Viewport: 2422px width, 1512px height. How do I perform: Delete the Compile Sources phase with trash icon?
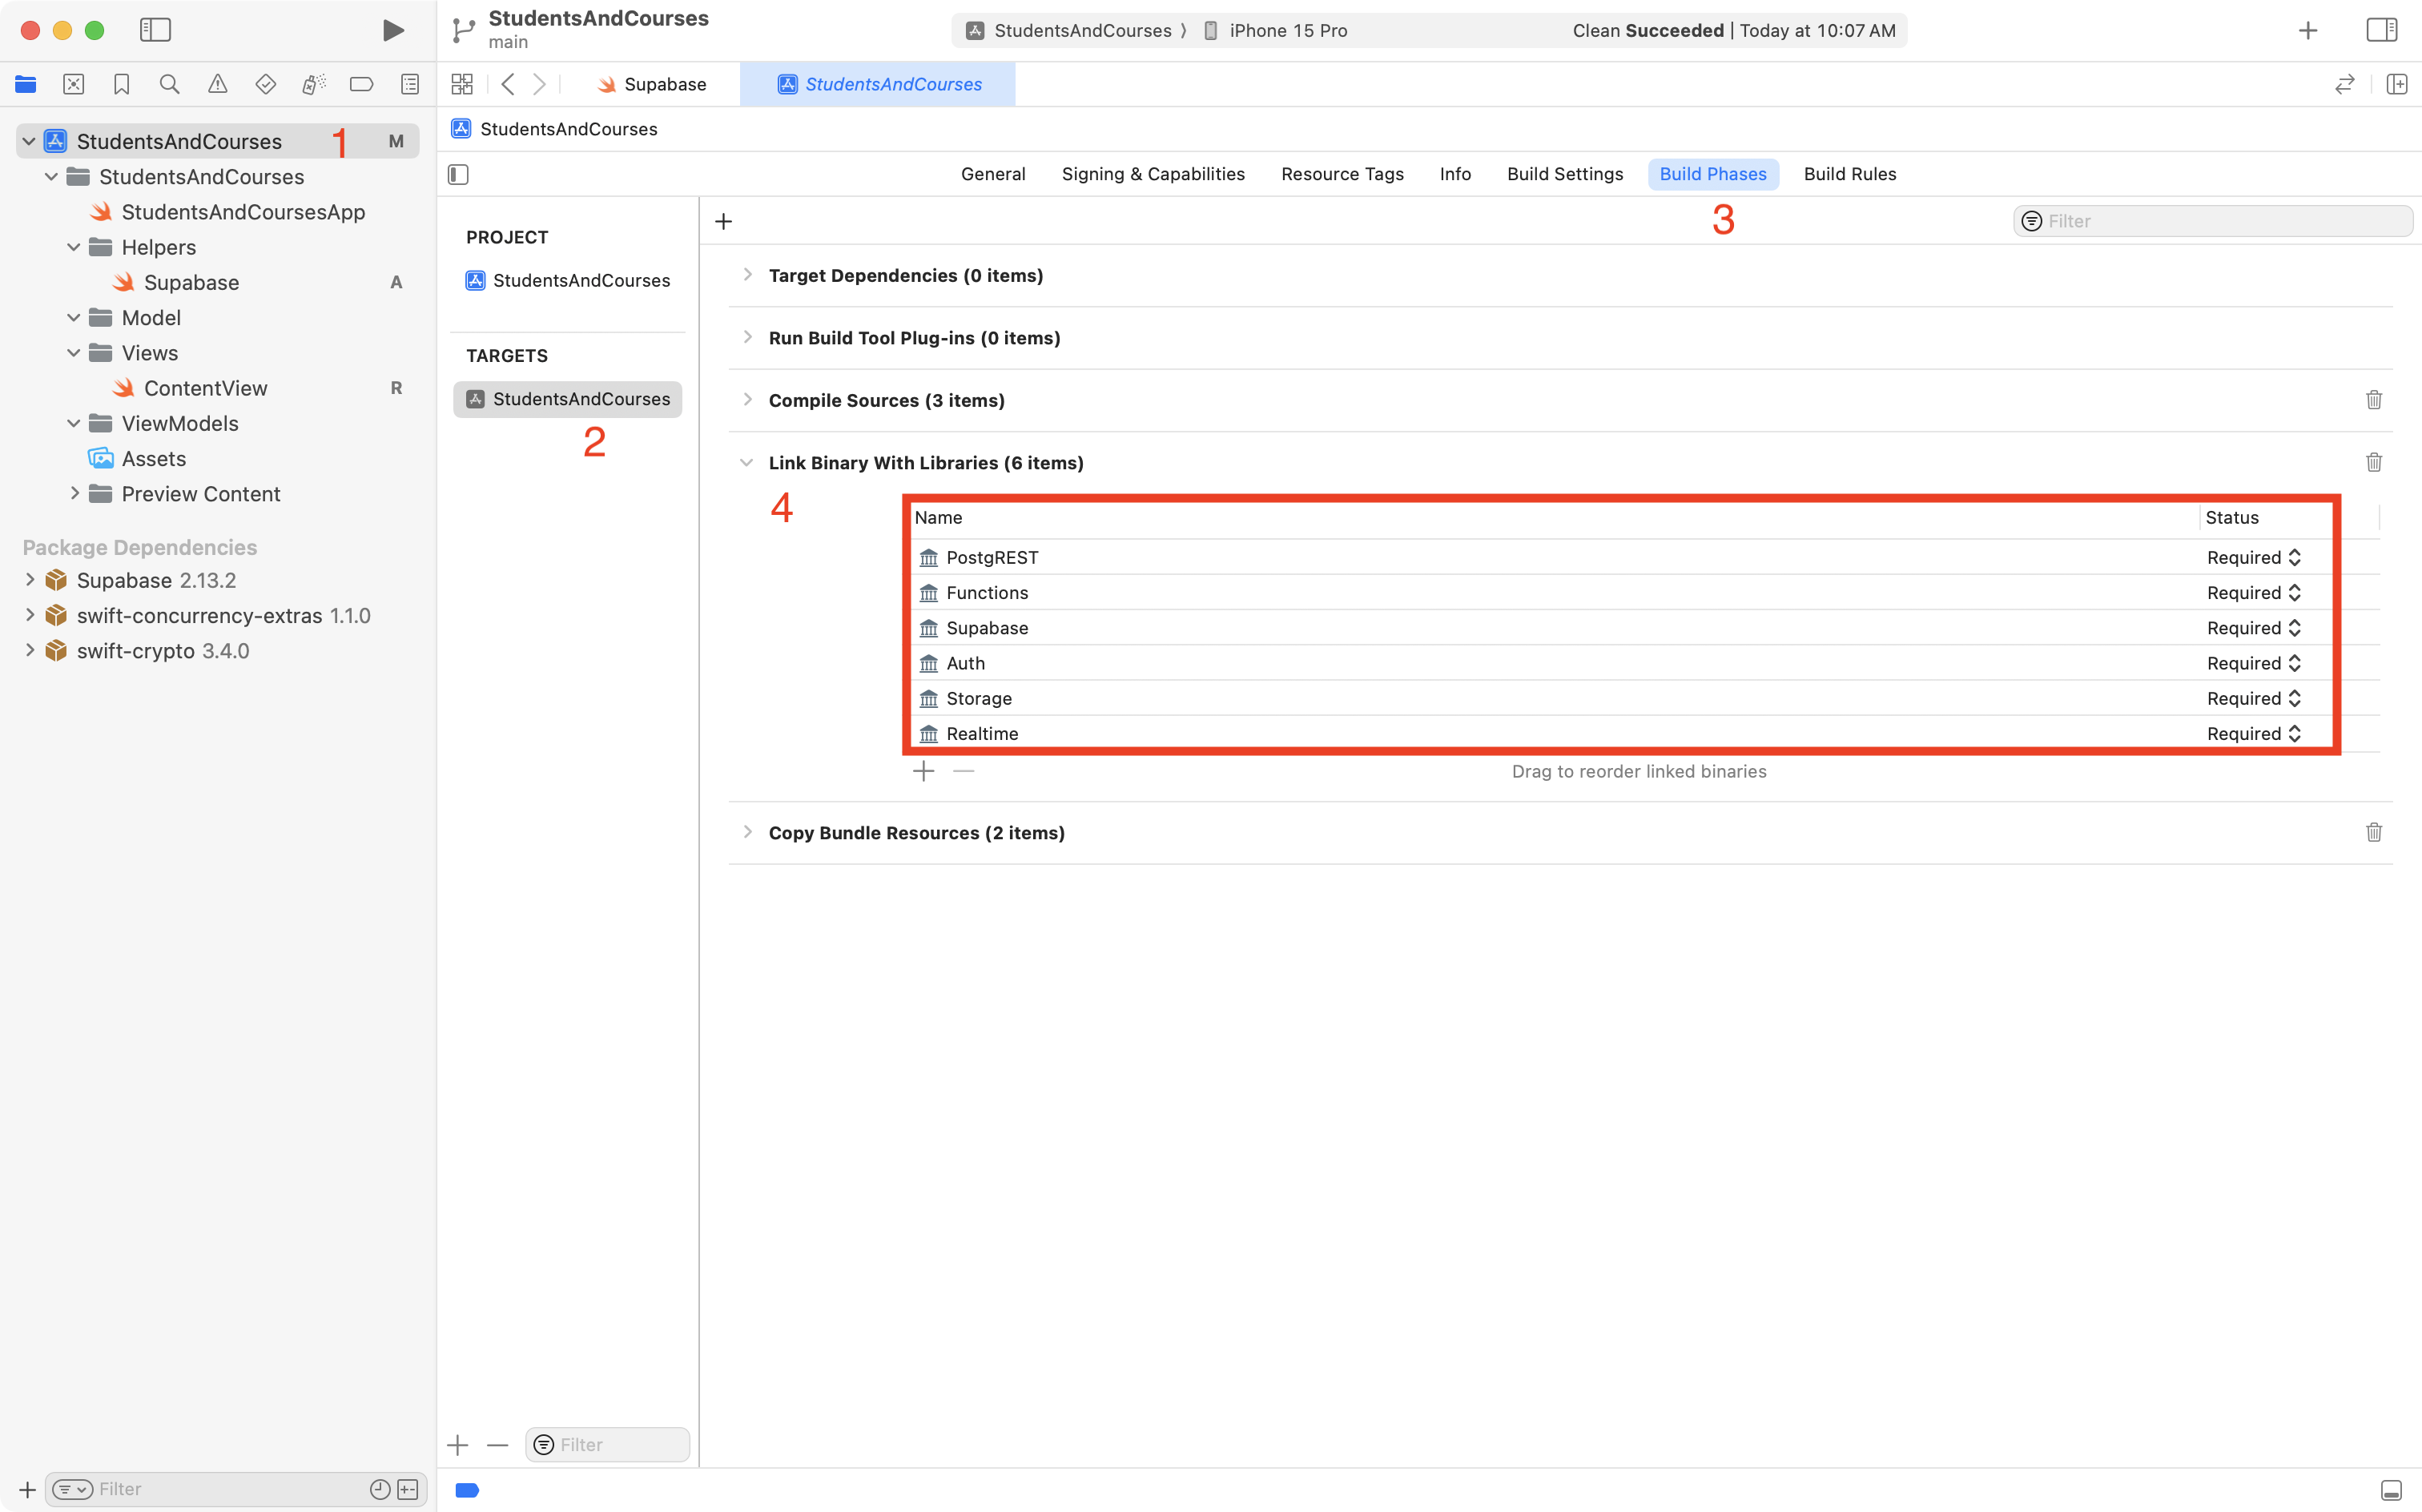pos(2373,400)
